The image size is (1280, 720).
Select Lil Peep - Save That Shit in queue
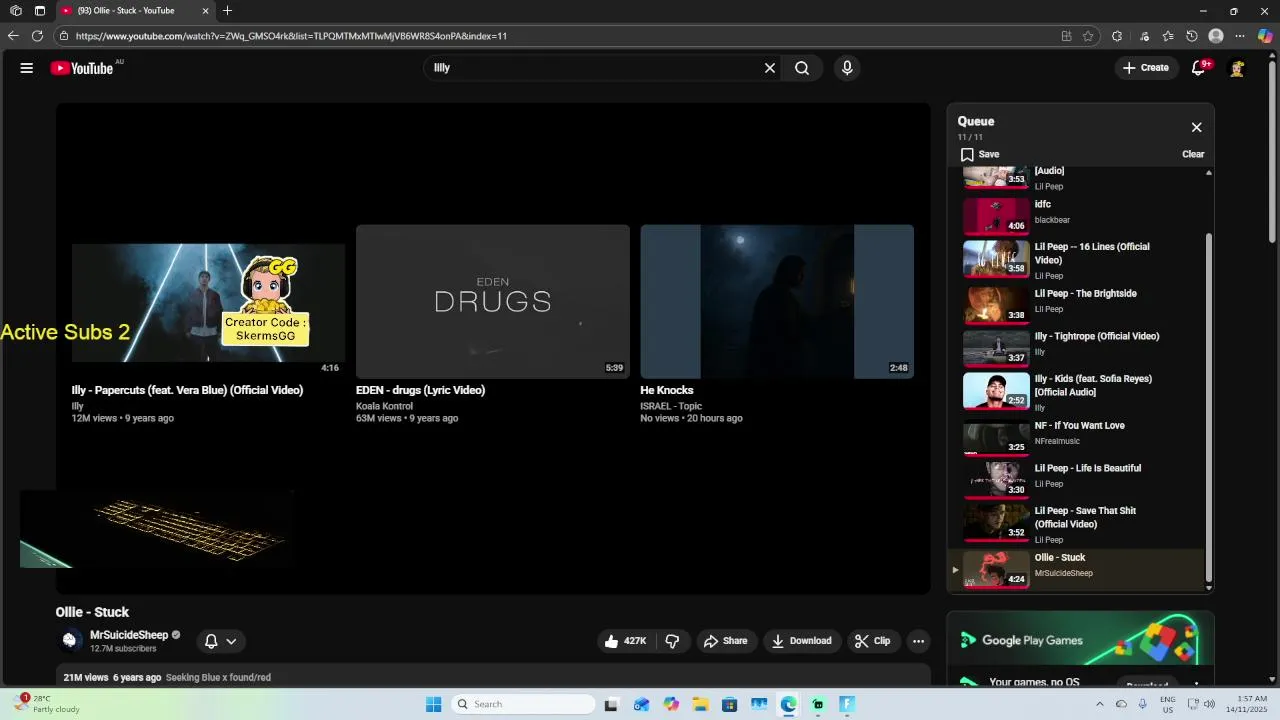click(1078, 523)
